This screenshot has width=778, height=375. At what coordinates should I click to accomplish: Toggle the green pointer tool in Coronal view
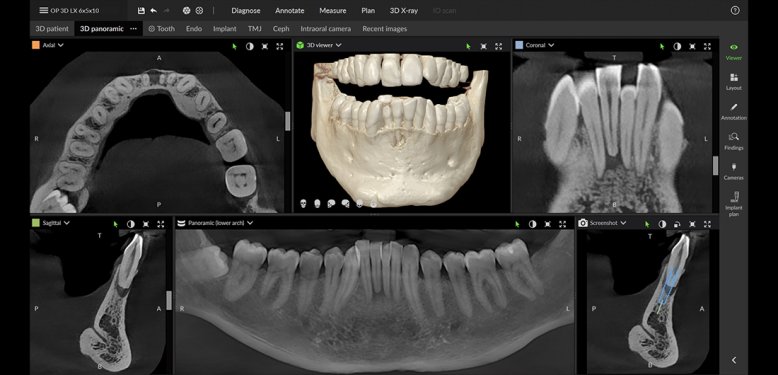(662, 46)
